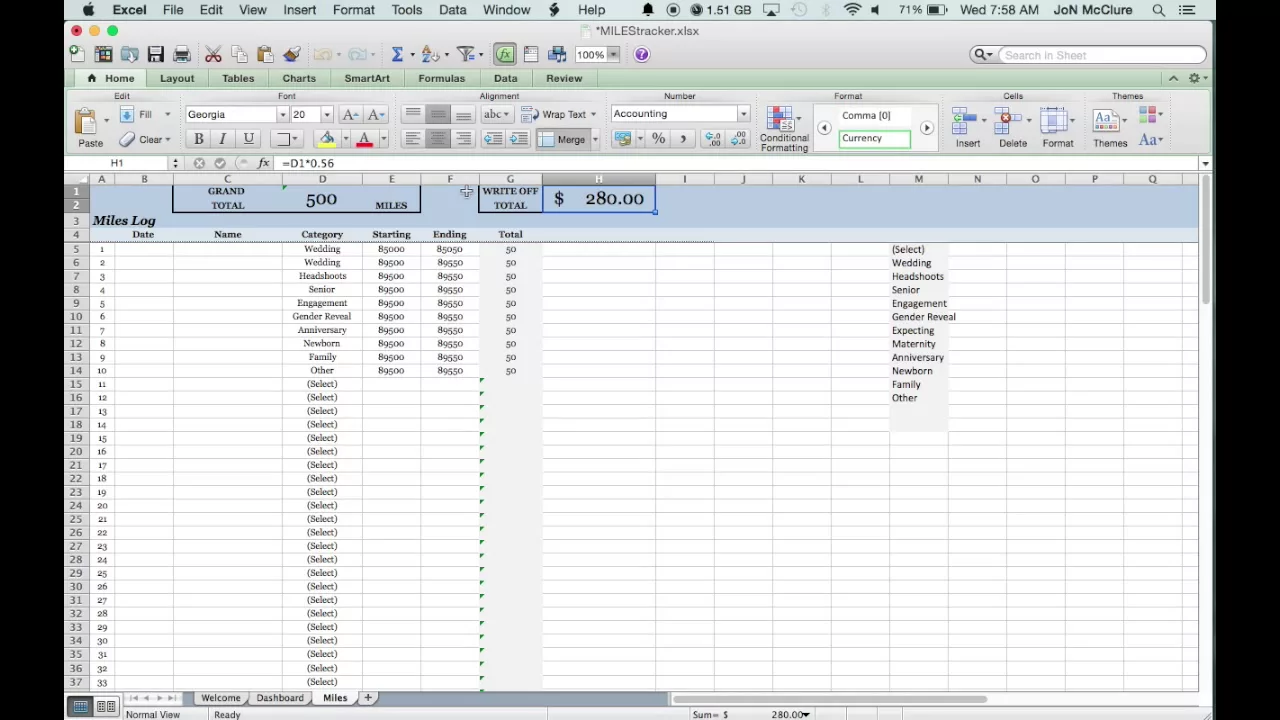Click Decrease Decimal icon
This screenshot has width=1280, height=720.
click(x=738, y=139)
